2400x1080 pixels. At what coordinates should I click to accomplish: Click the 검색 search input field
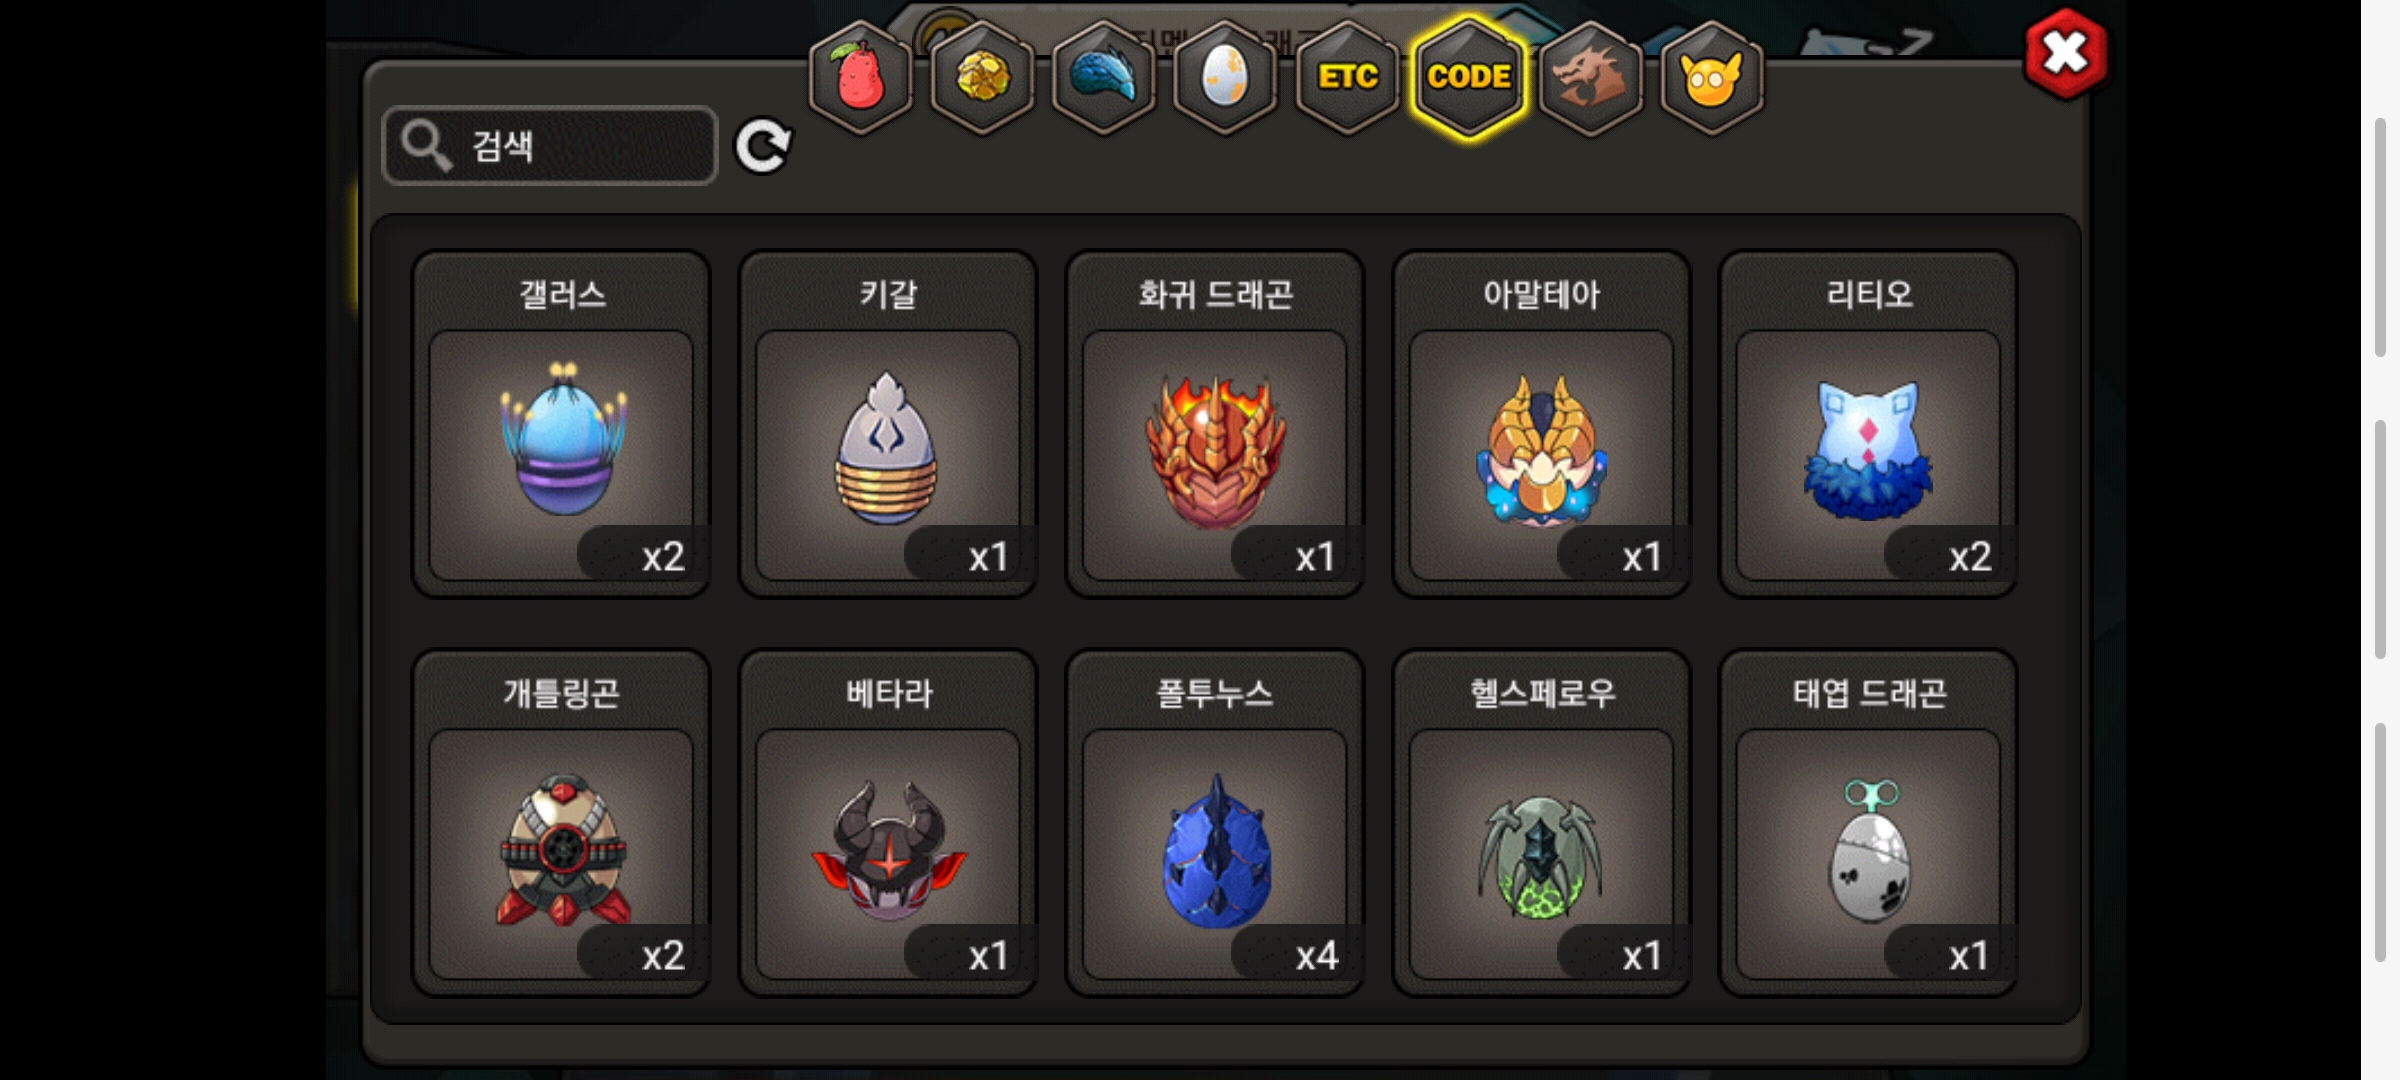pos(550,146)
